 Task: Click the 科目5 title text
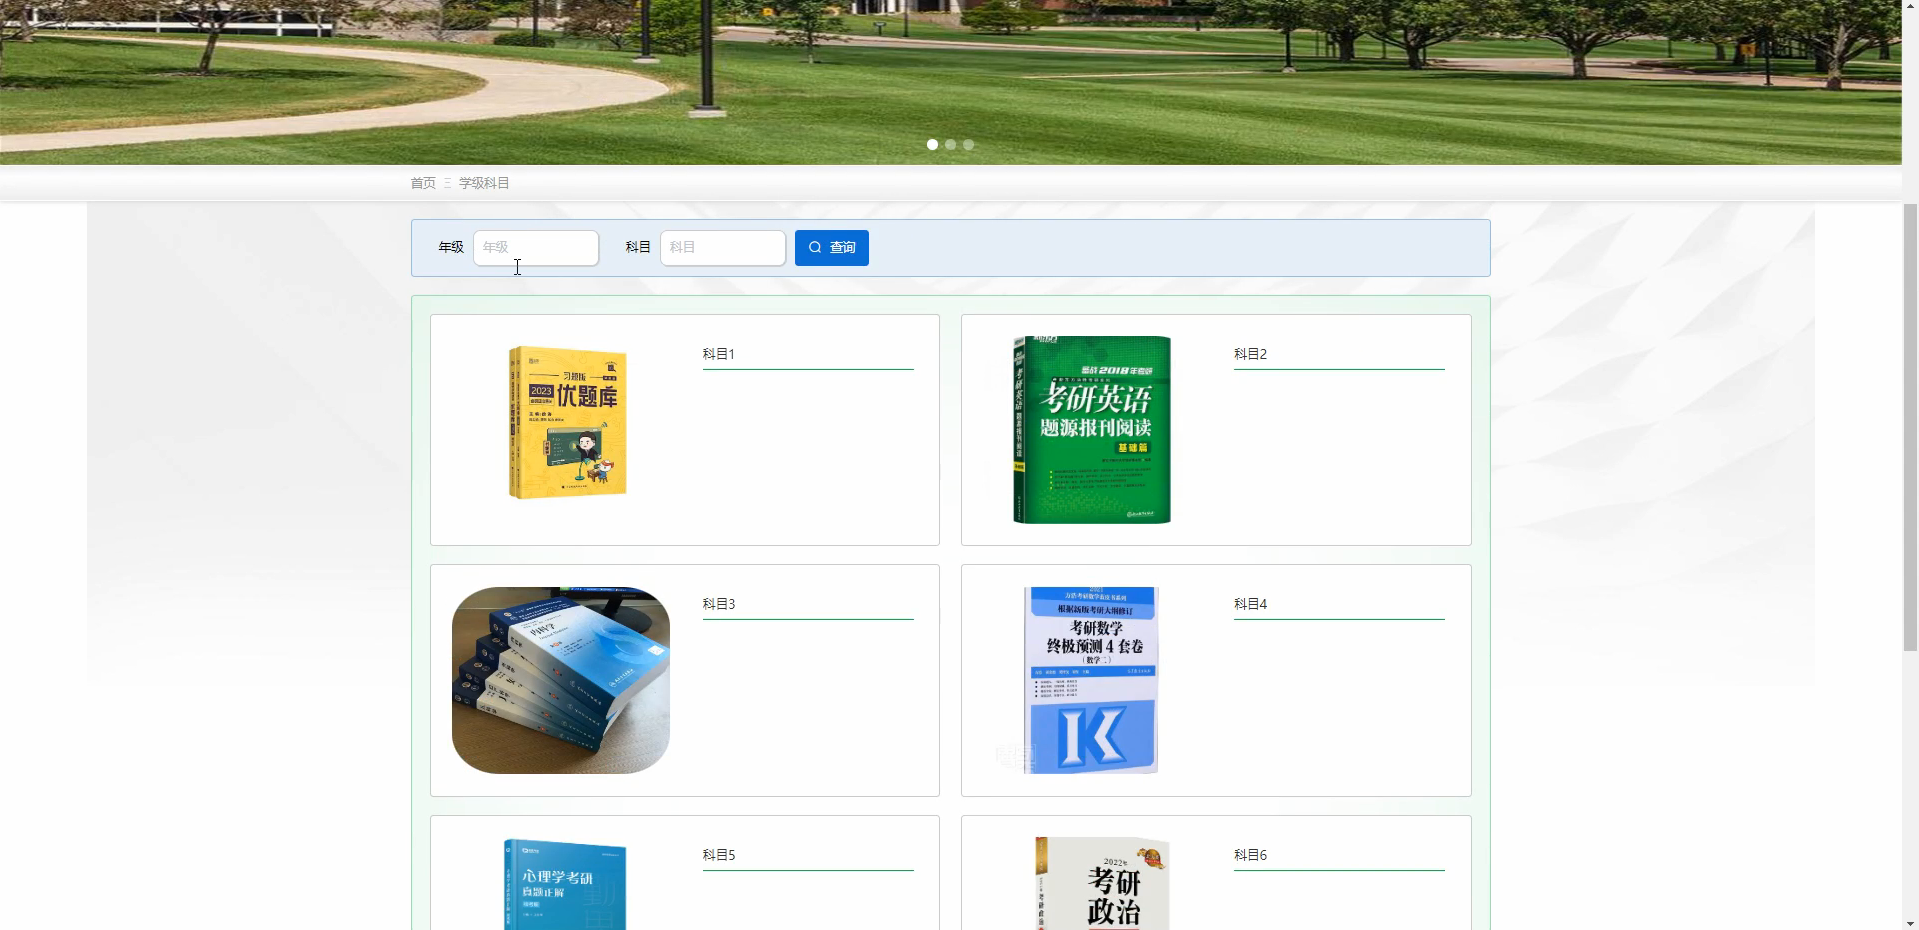pos(719,855)
